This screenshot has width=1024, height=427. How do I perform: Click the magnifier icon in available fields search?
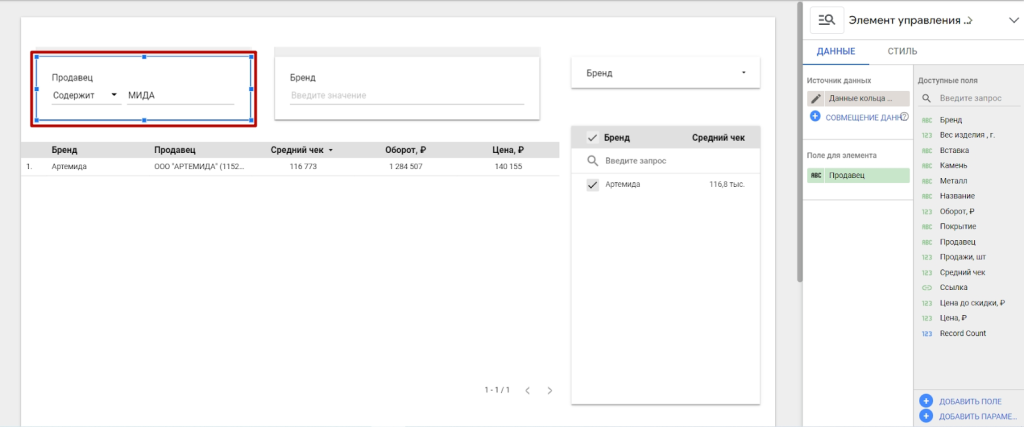tap(927, 99)
